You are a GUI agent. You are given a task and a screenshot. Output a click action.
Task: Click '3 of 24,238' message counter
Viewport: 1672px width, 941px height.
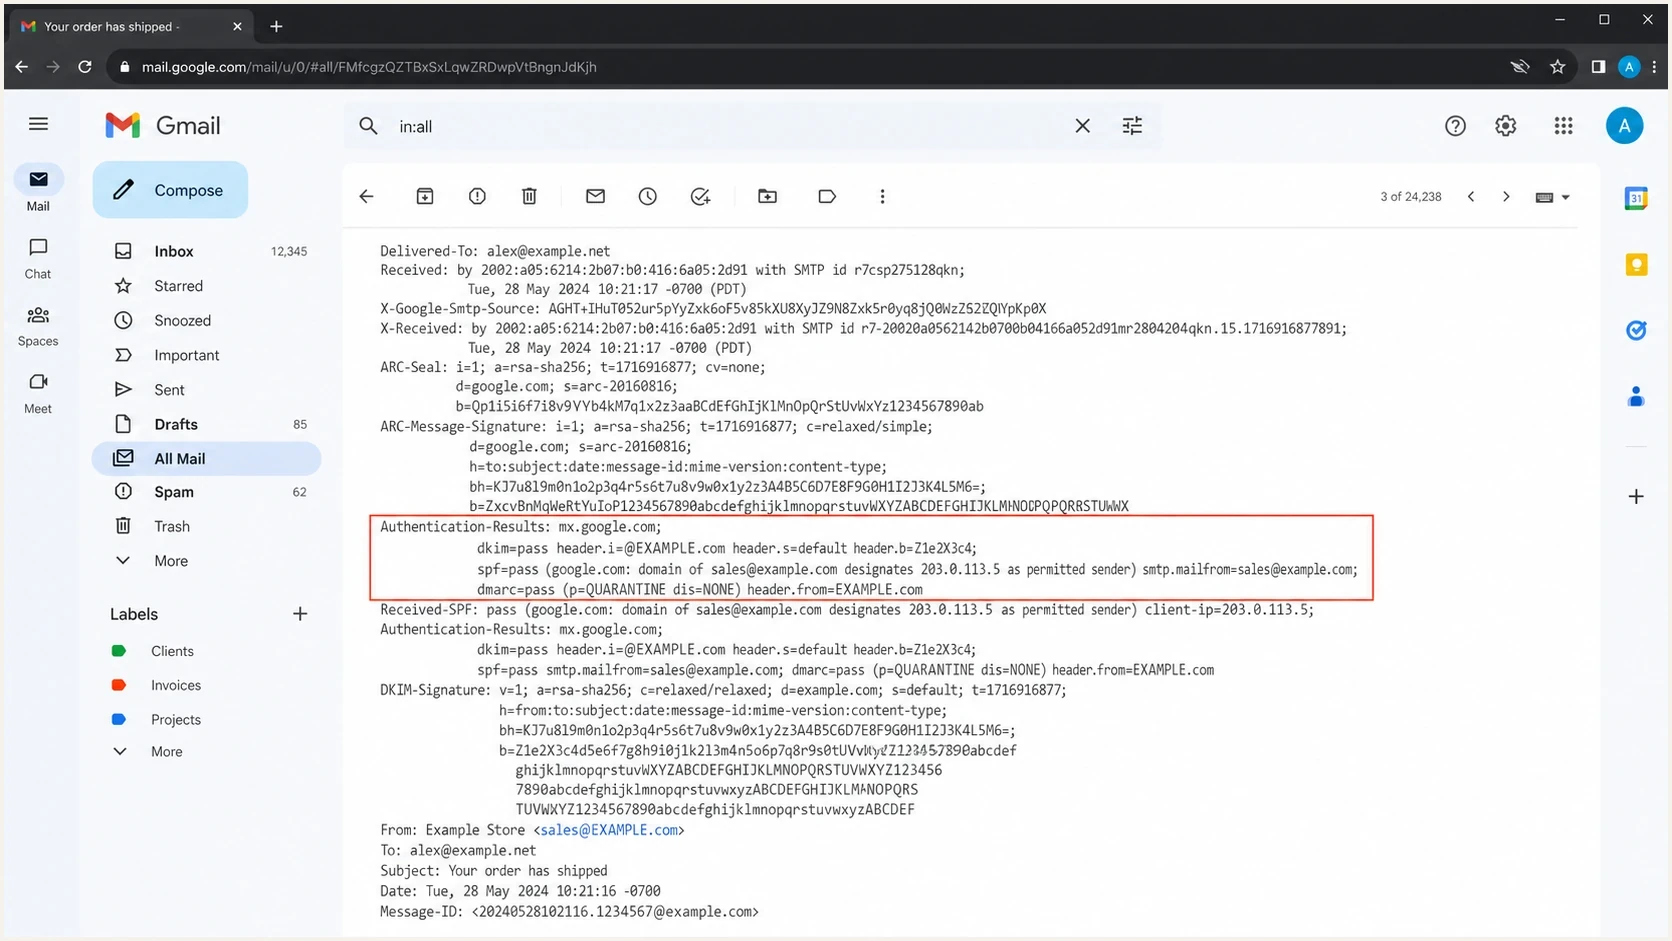(x=1410, y=197)
